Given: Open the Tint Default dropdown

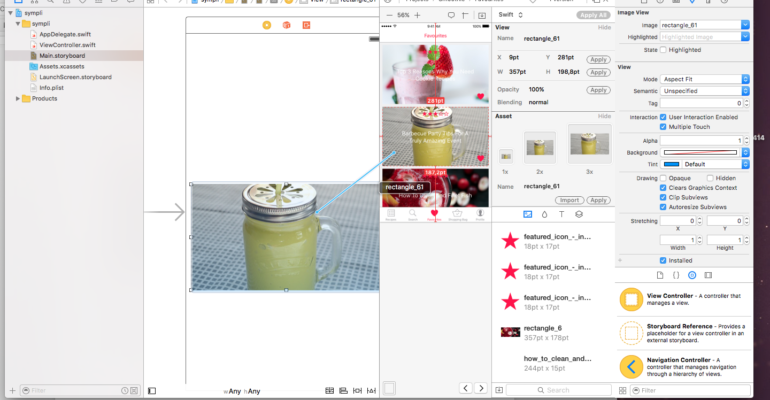Looking at the screenshot, I should click(745, 164).
